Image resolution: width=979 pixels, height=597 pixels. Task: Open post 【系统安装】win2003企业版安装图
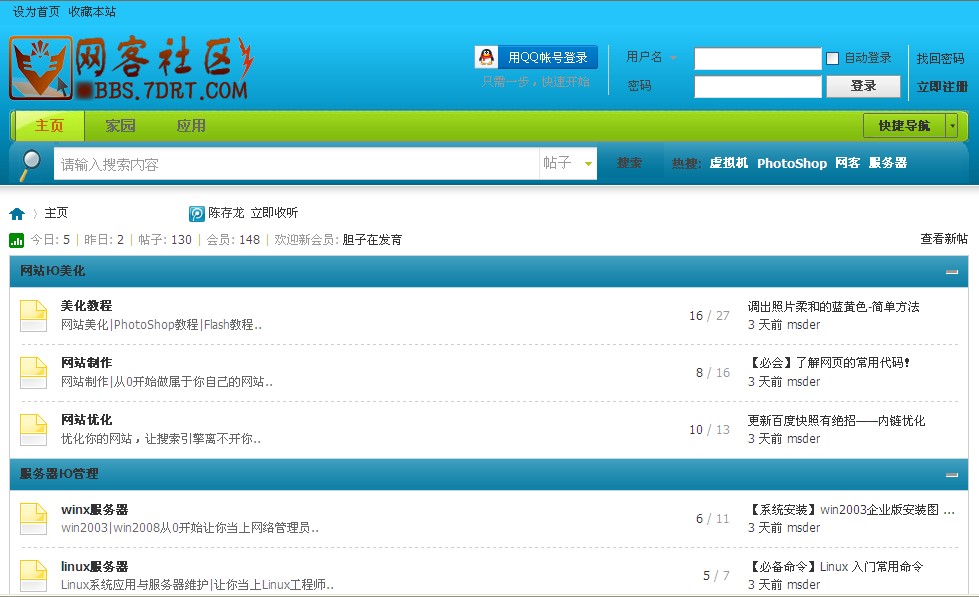pyautogui.click(x=851, y=510)
